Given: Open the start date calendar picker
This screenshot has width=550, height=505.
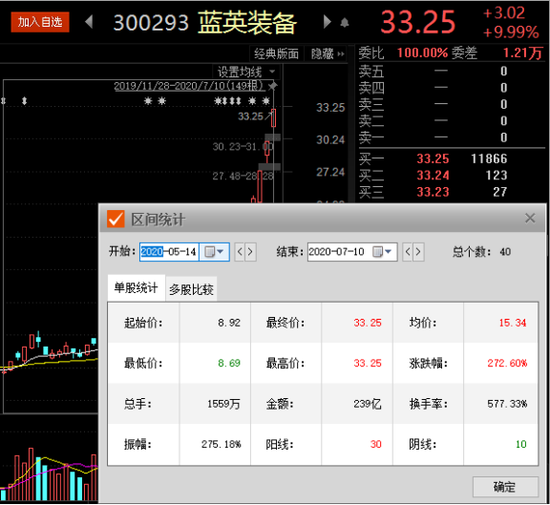Looking at the screenshot, I should pyautogui.click(x=214, y=252).
